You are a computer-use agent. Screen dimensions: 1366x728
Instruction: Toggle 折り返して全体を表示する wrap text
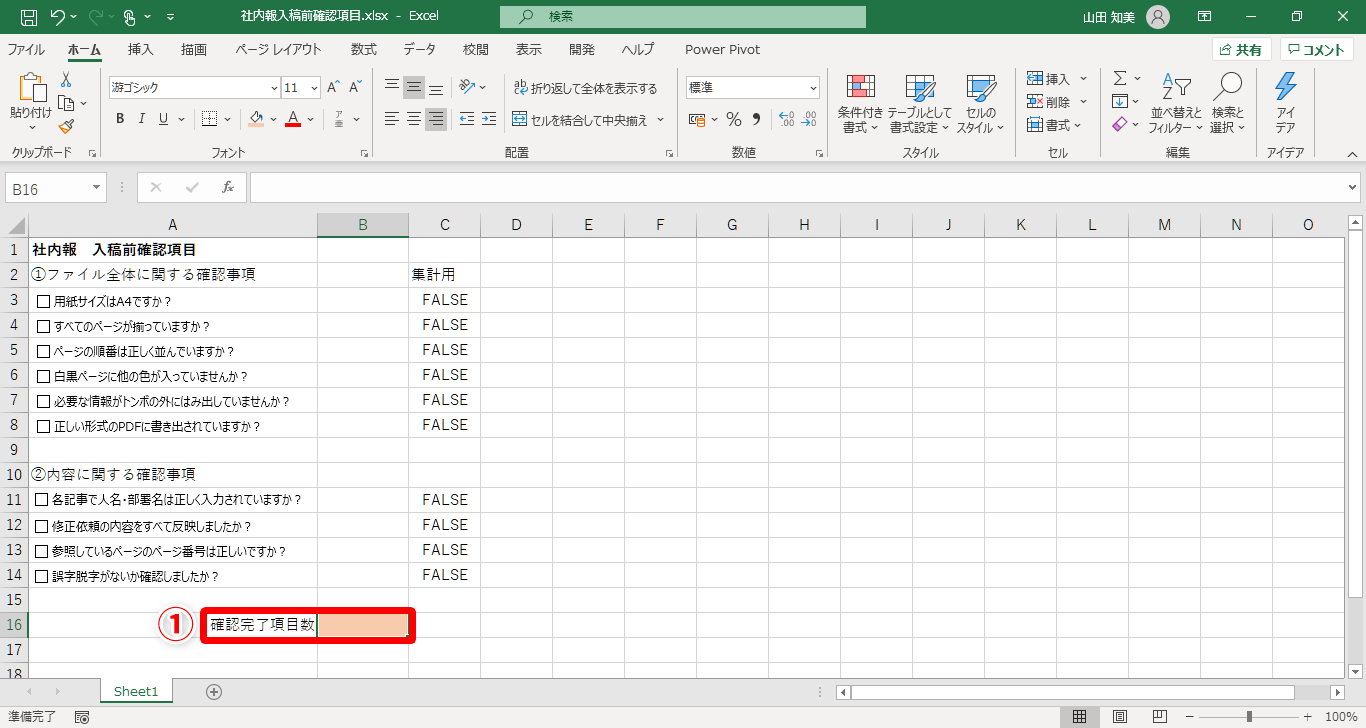(585, 88)
